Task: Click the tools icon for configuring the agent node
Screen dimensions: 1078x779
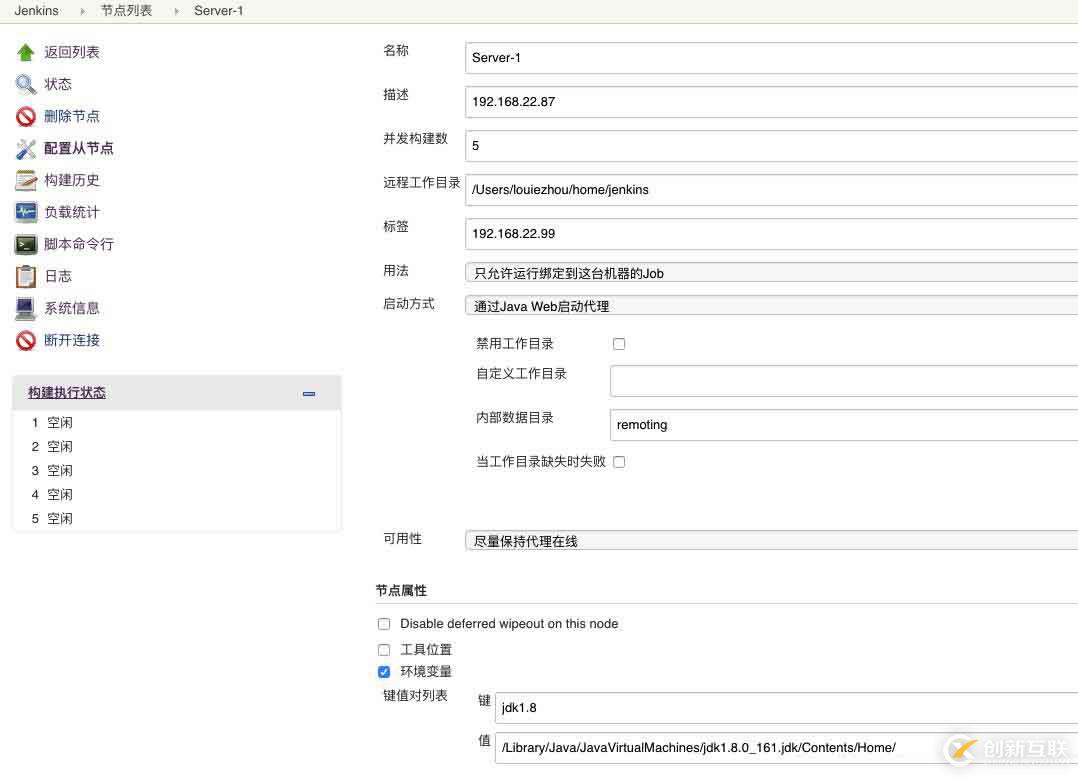Action: [x=25, y=149]
